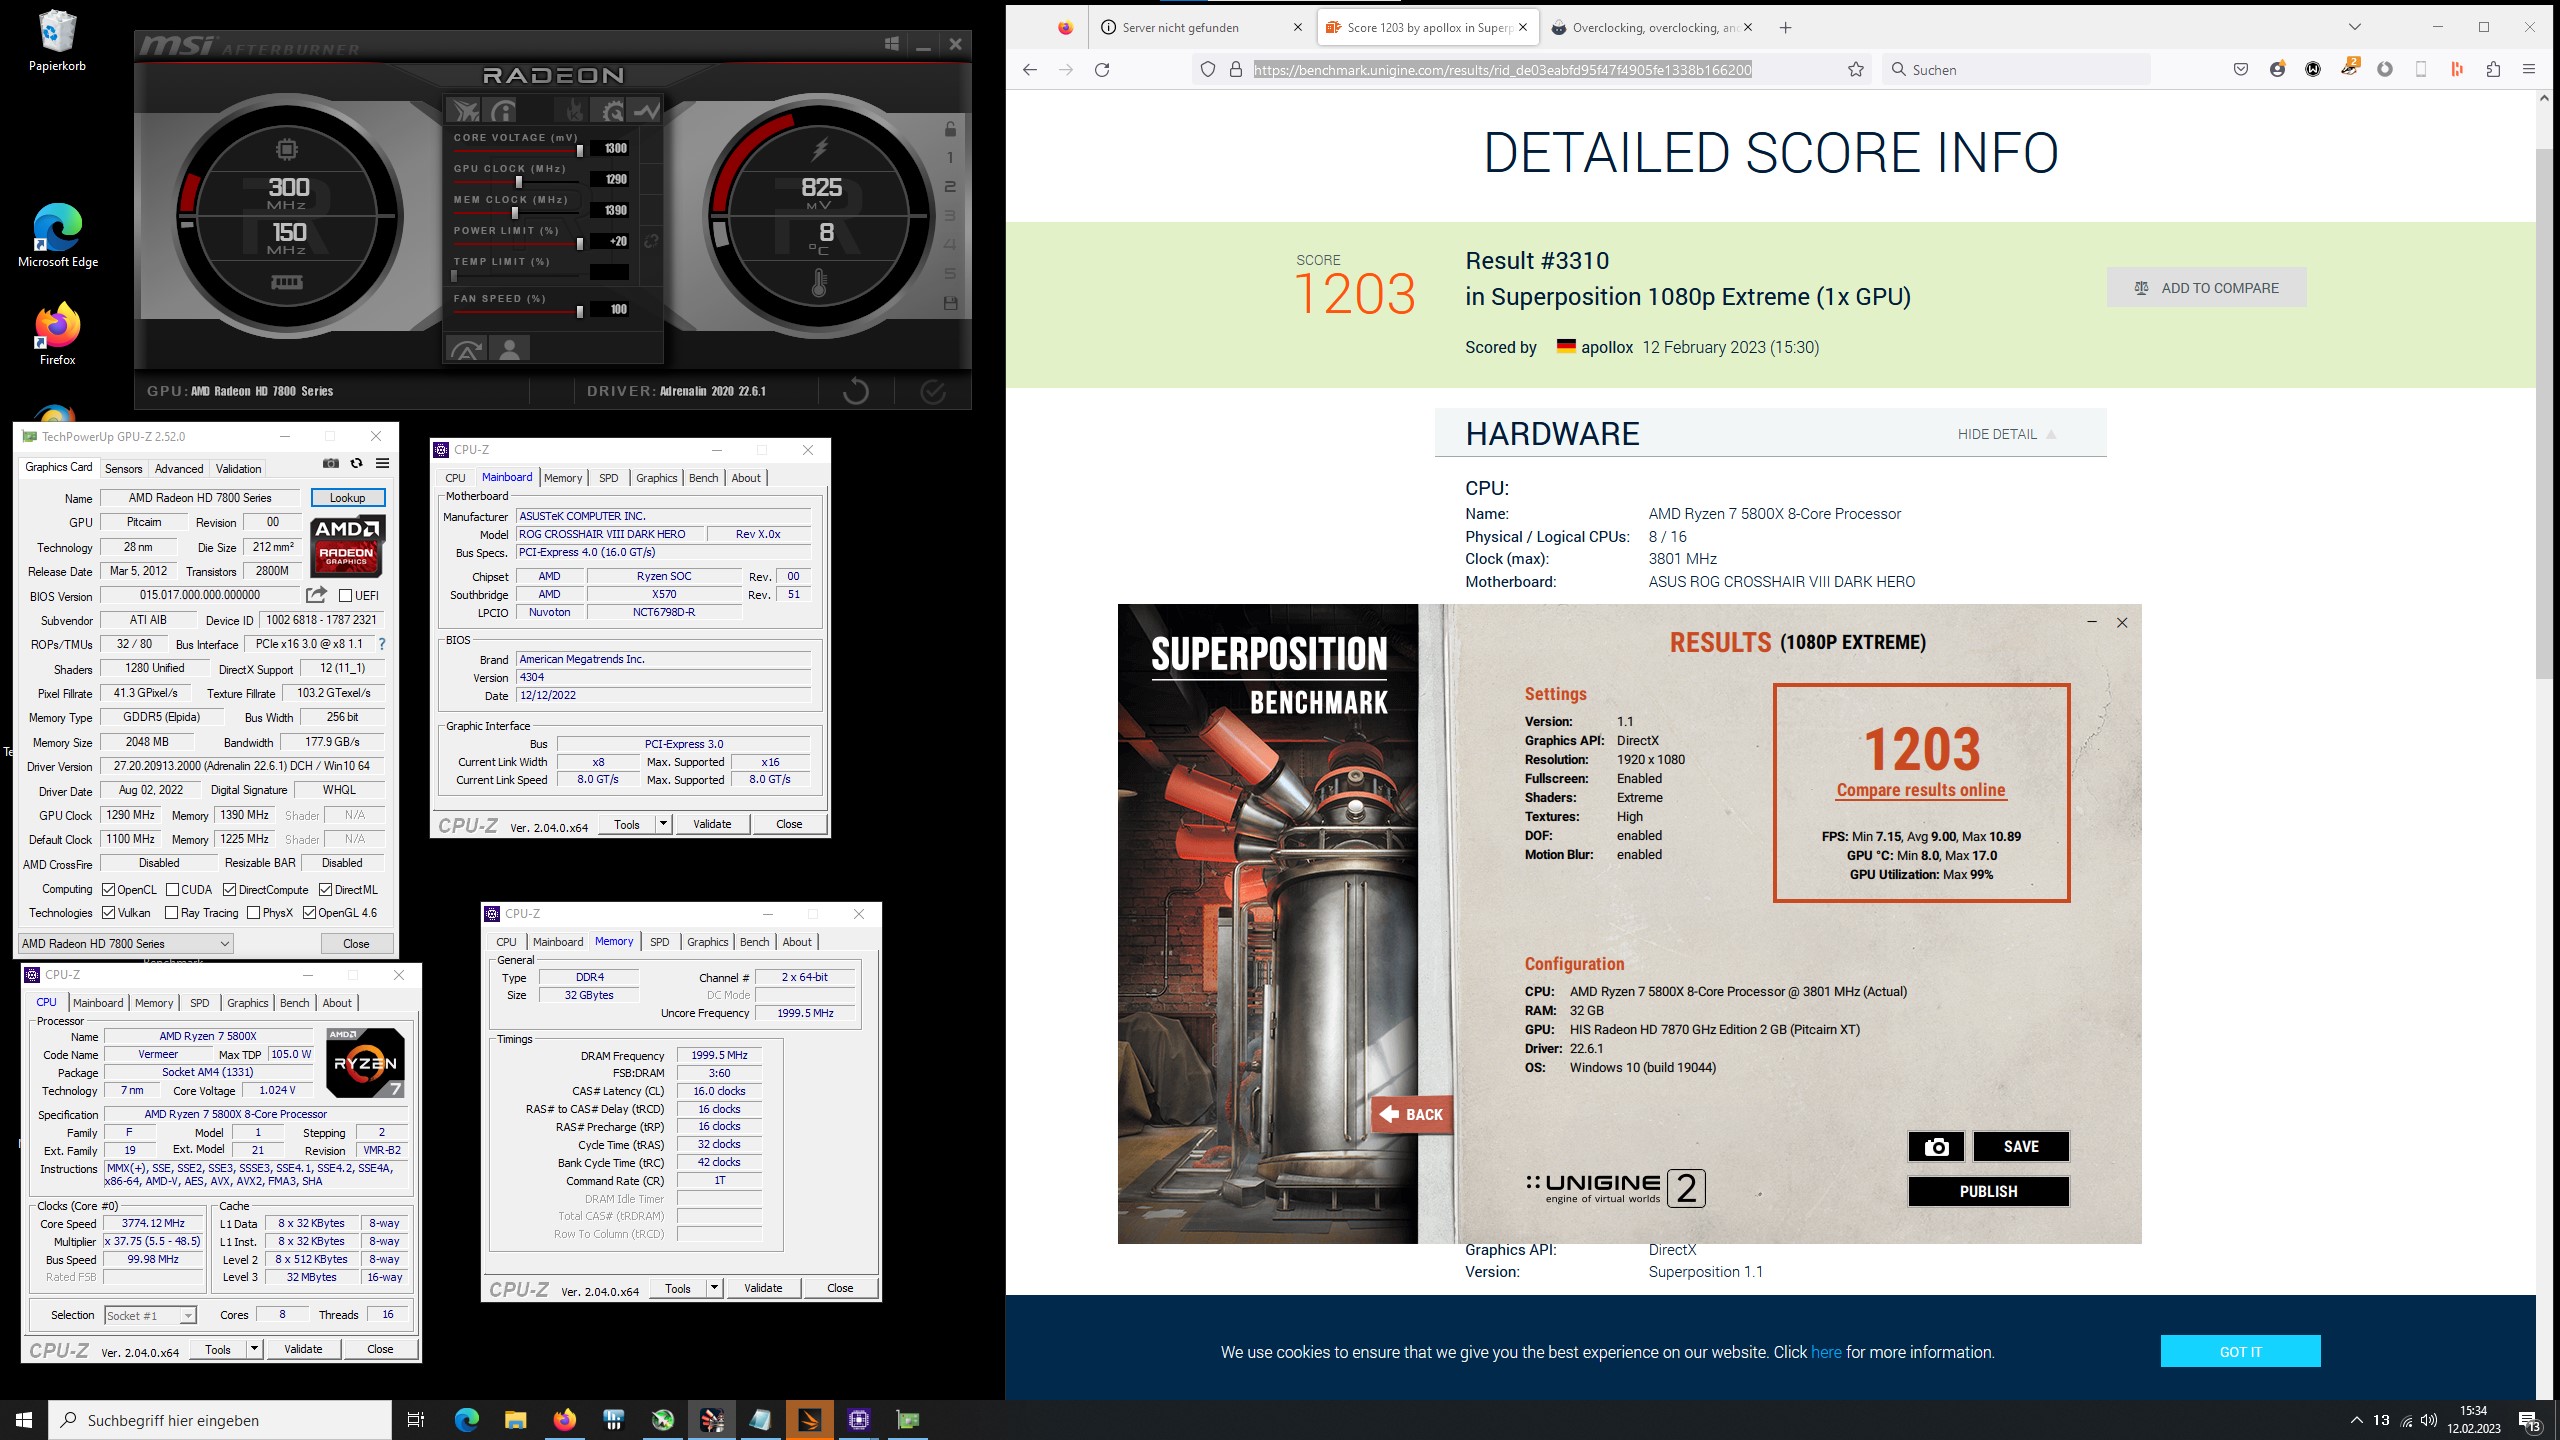Refresh GPU-Z with the reload icon
This screenshot has width=2560, height=1440.
pos(356,463)
